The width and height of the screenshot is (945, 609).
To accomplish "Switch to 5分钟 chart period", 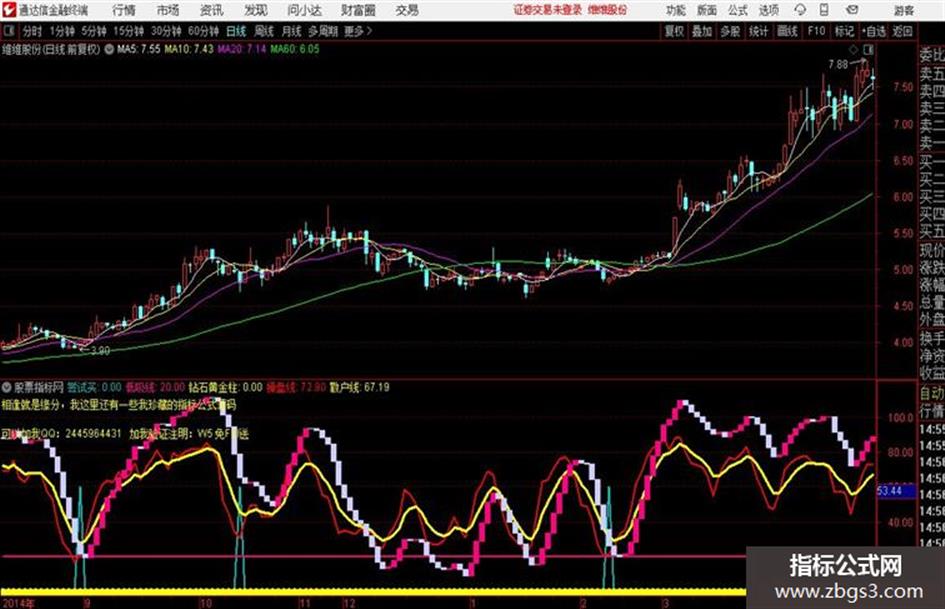I will coord(93,31).
